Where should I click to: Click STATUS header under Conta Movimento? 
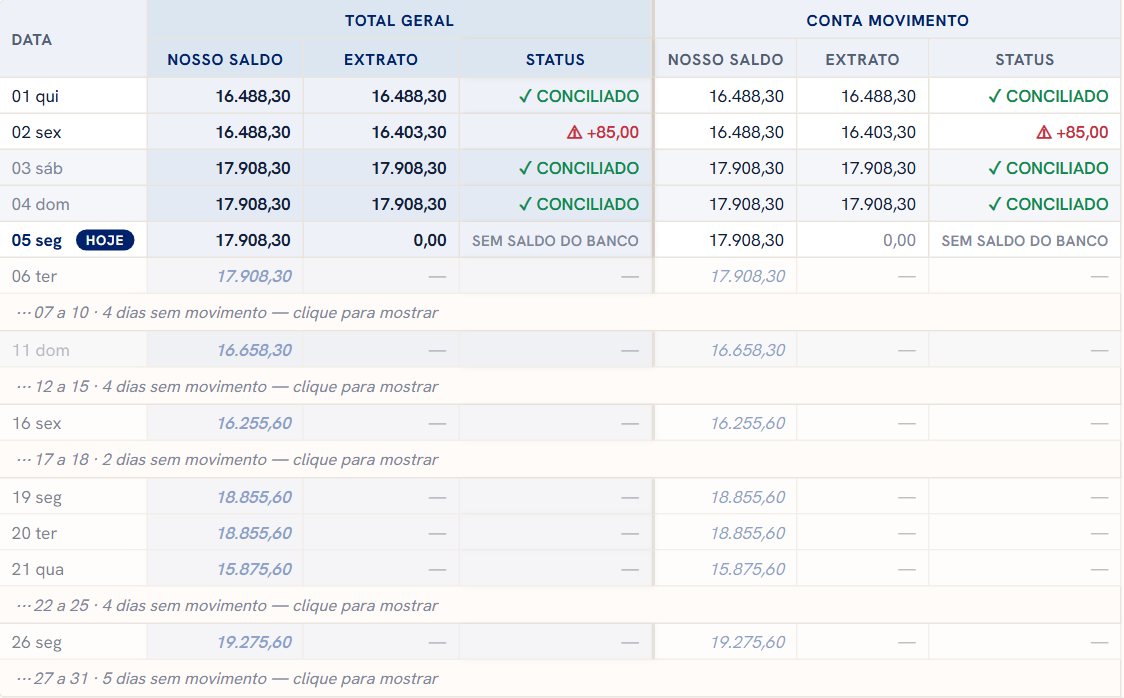(1024, 59)
